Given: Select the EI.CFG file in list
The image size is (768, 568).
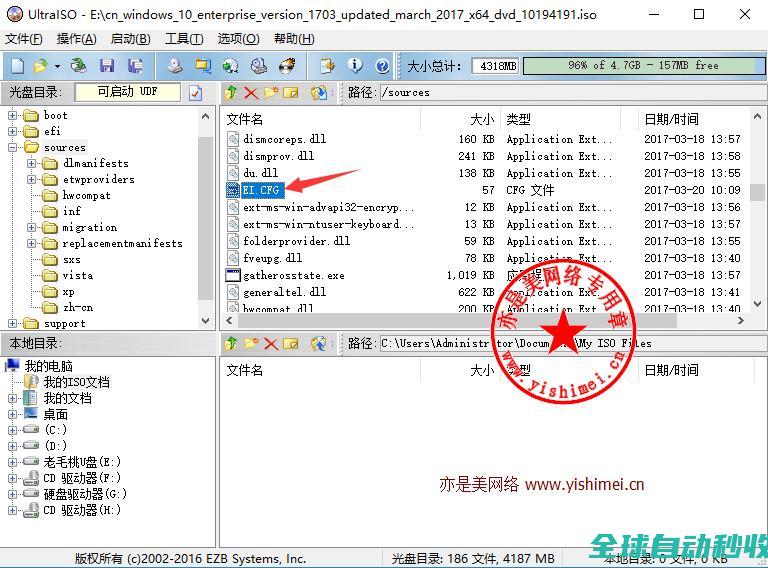Looking at the screenshot, I should [262, 190].
